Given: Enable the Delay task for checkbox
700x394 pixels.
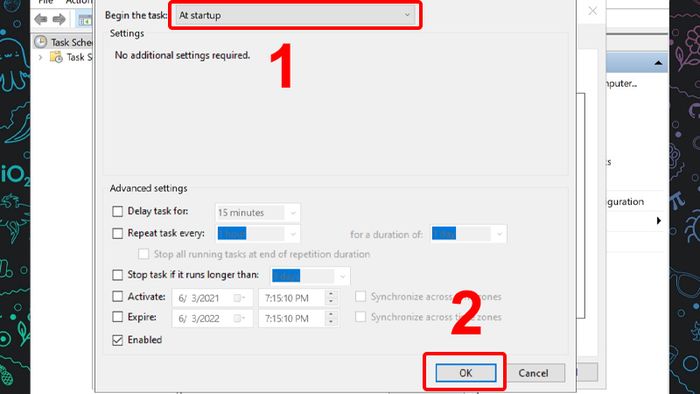Looking at the screenshot, I should 117,212.
